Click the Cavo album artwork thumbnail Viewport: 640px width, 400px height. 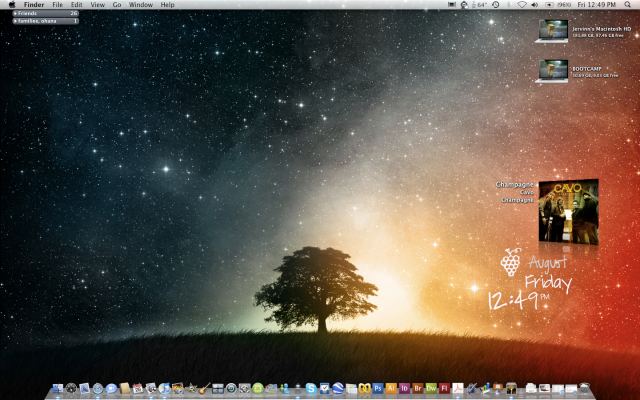[568, 210]
